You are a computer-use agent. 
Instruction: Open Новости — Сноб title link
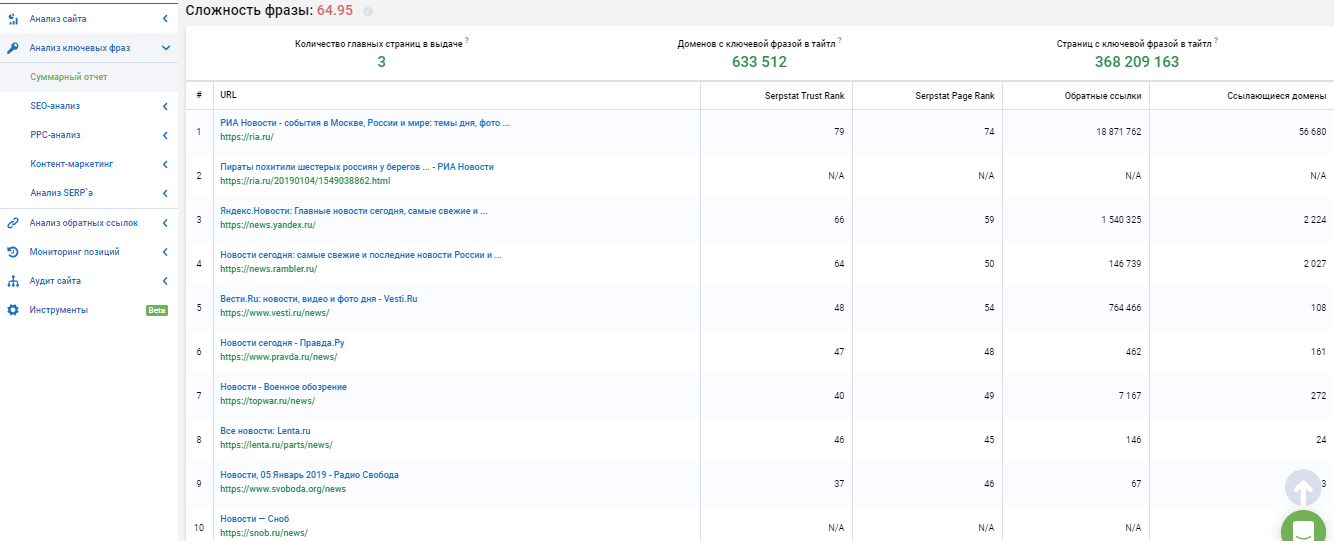pyautogui.click(x=255, y=519)
